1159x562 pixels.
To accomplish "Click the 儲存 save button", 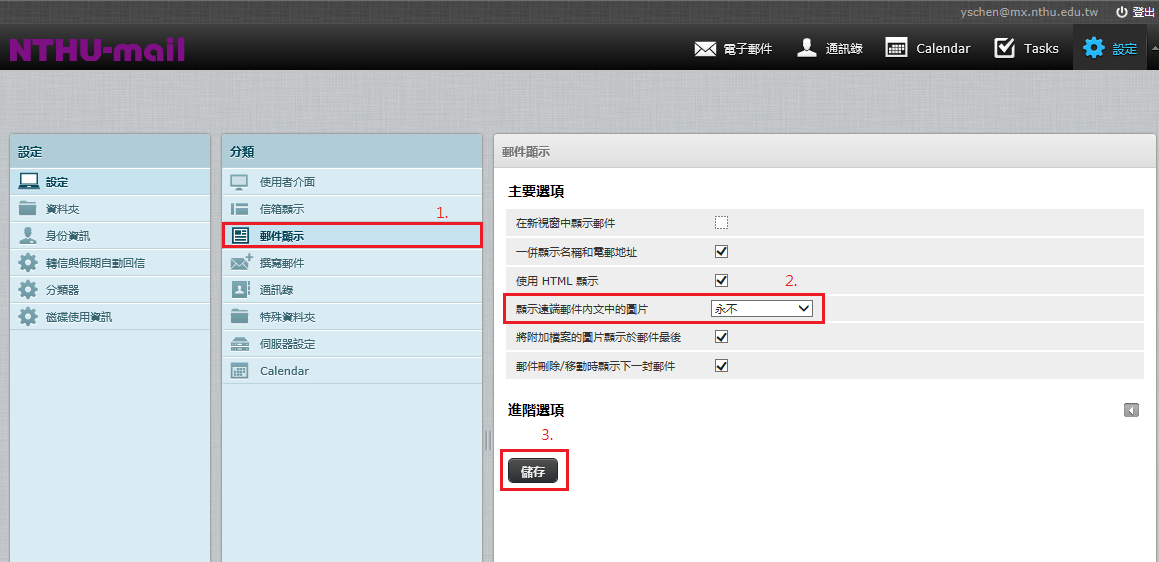I will click(533, 471).
